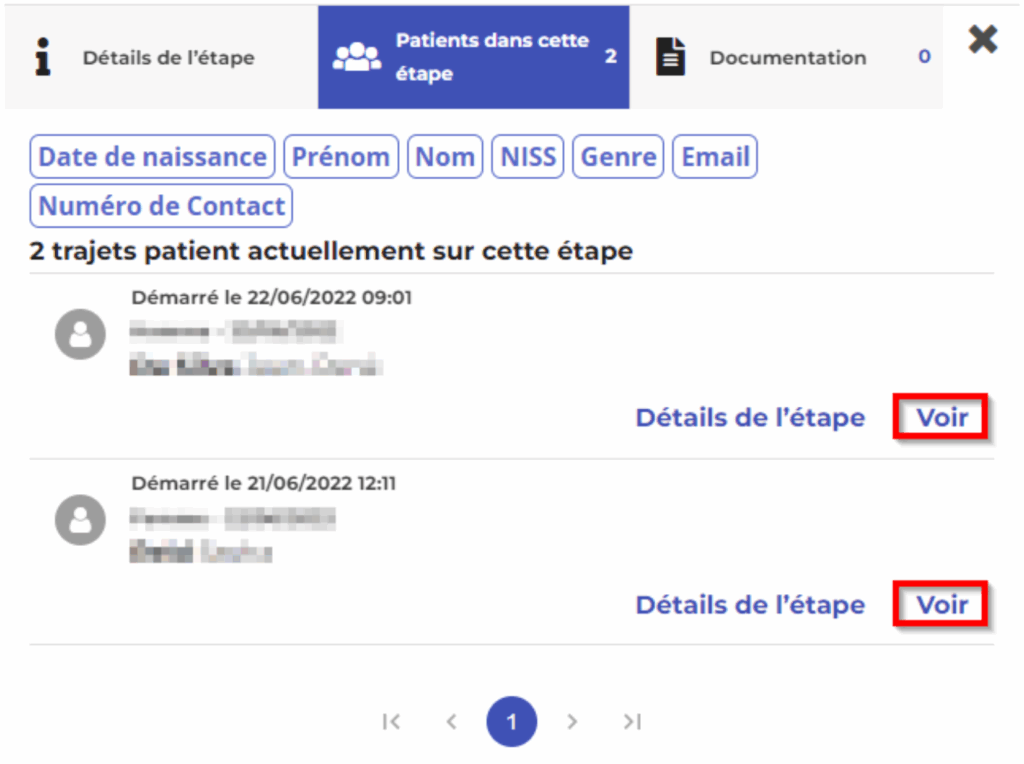Screen dimensions: 1024x764
Task: Click the info icon beside Détails de l'étape
Action: coord(42,57)
